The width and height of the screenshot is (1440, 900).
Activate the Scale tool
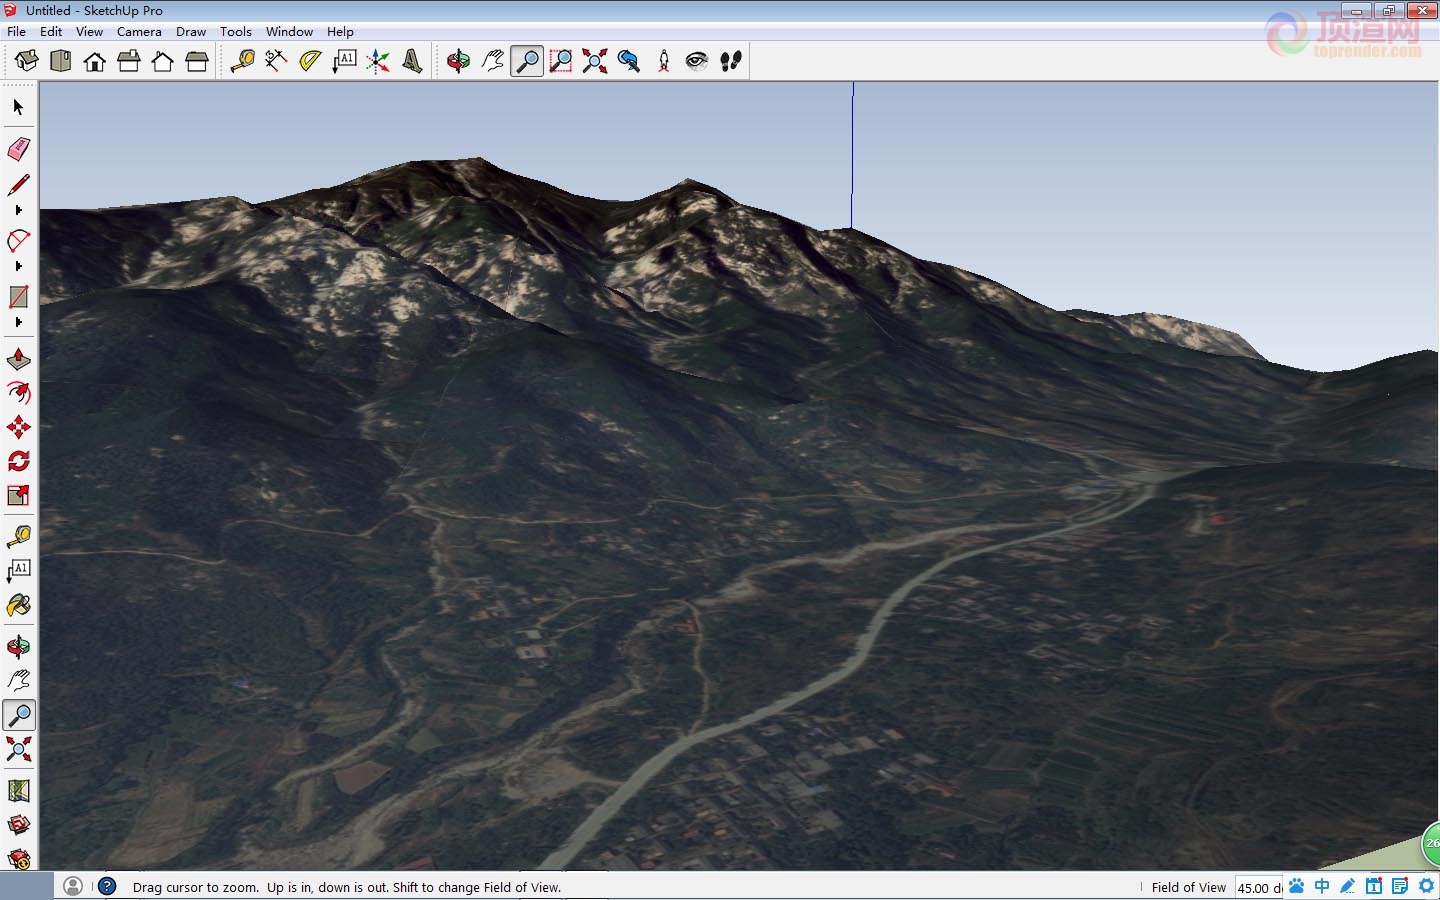19,495
